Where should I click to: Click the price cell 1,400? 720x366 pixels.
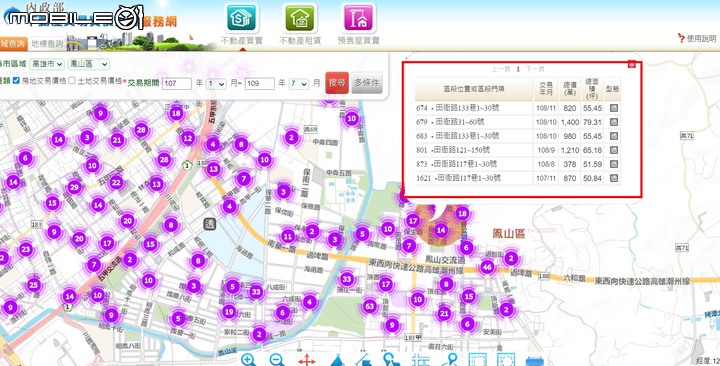pyautogui.click(x=569, y=122)
